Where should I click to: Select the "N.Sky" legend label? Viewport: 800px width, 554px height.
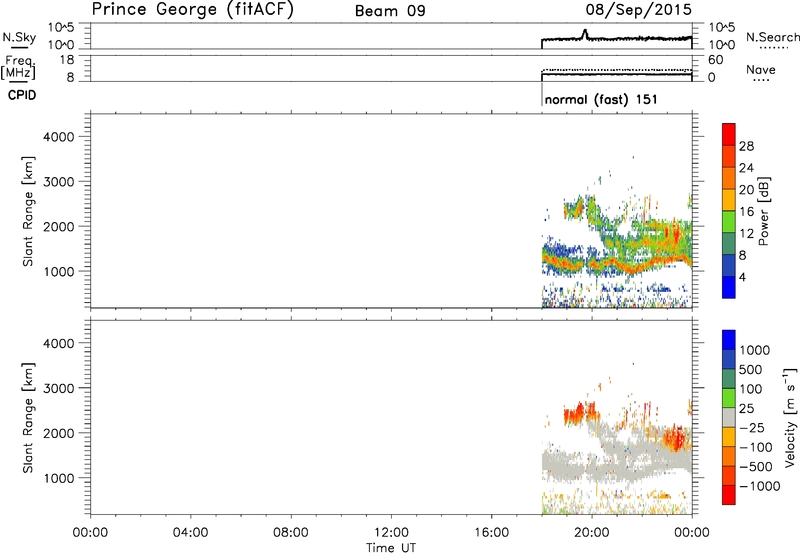pos(19,37)
